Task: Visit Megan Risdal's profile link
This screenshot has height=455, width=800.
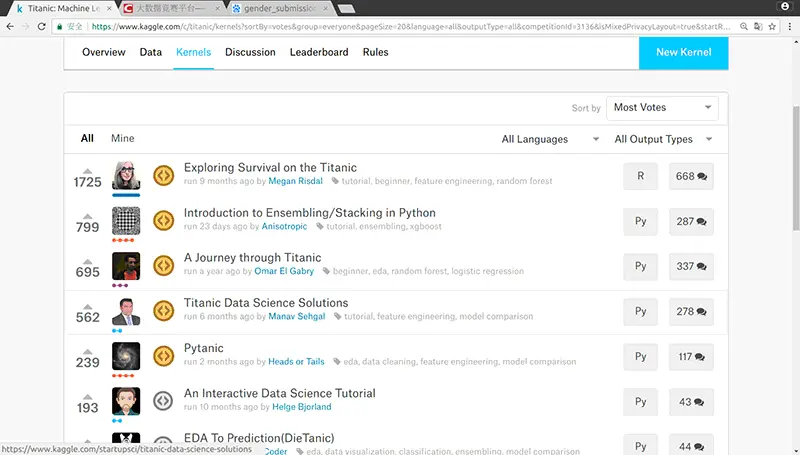Action: [x=295, y=181]
